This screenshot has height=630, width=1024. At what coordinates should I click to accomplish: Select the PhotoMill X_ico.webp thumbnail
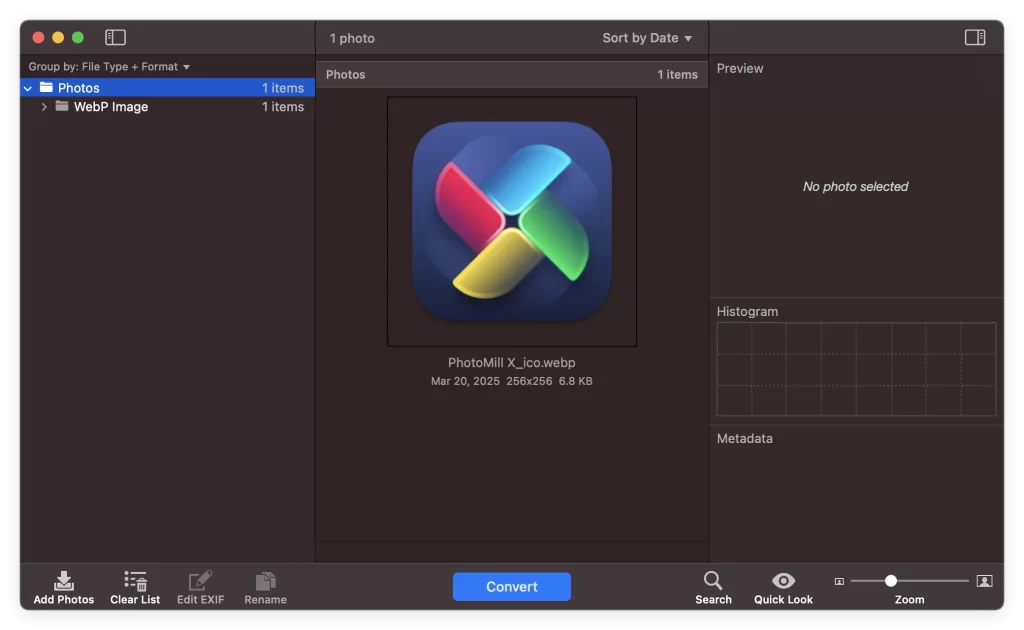511,222
